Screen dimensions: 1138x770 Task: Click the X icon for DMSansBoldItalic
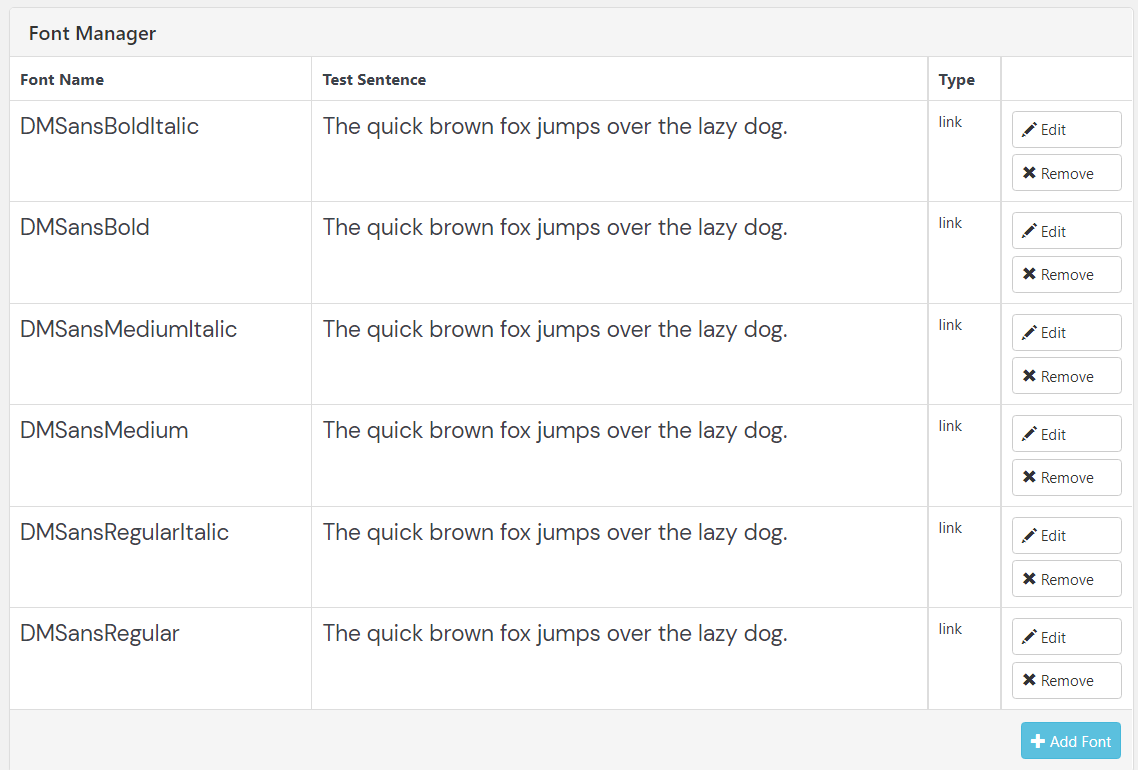click(x=1029, y=173)
